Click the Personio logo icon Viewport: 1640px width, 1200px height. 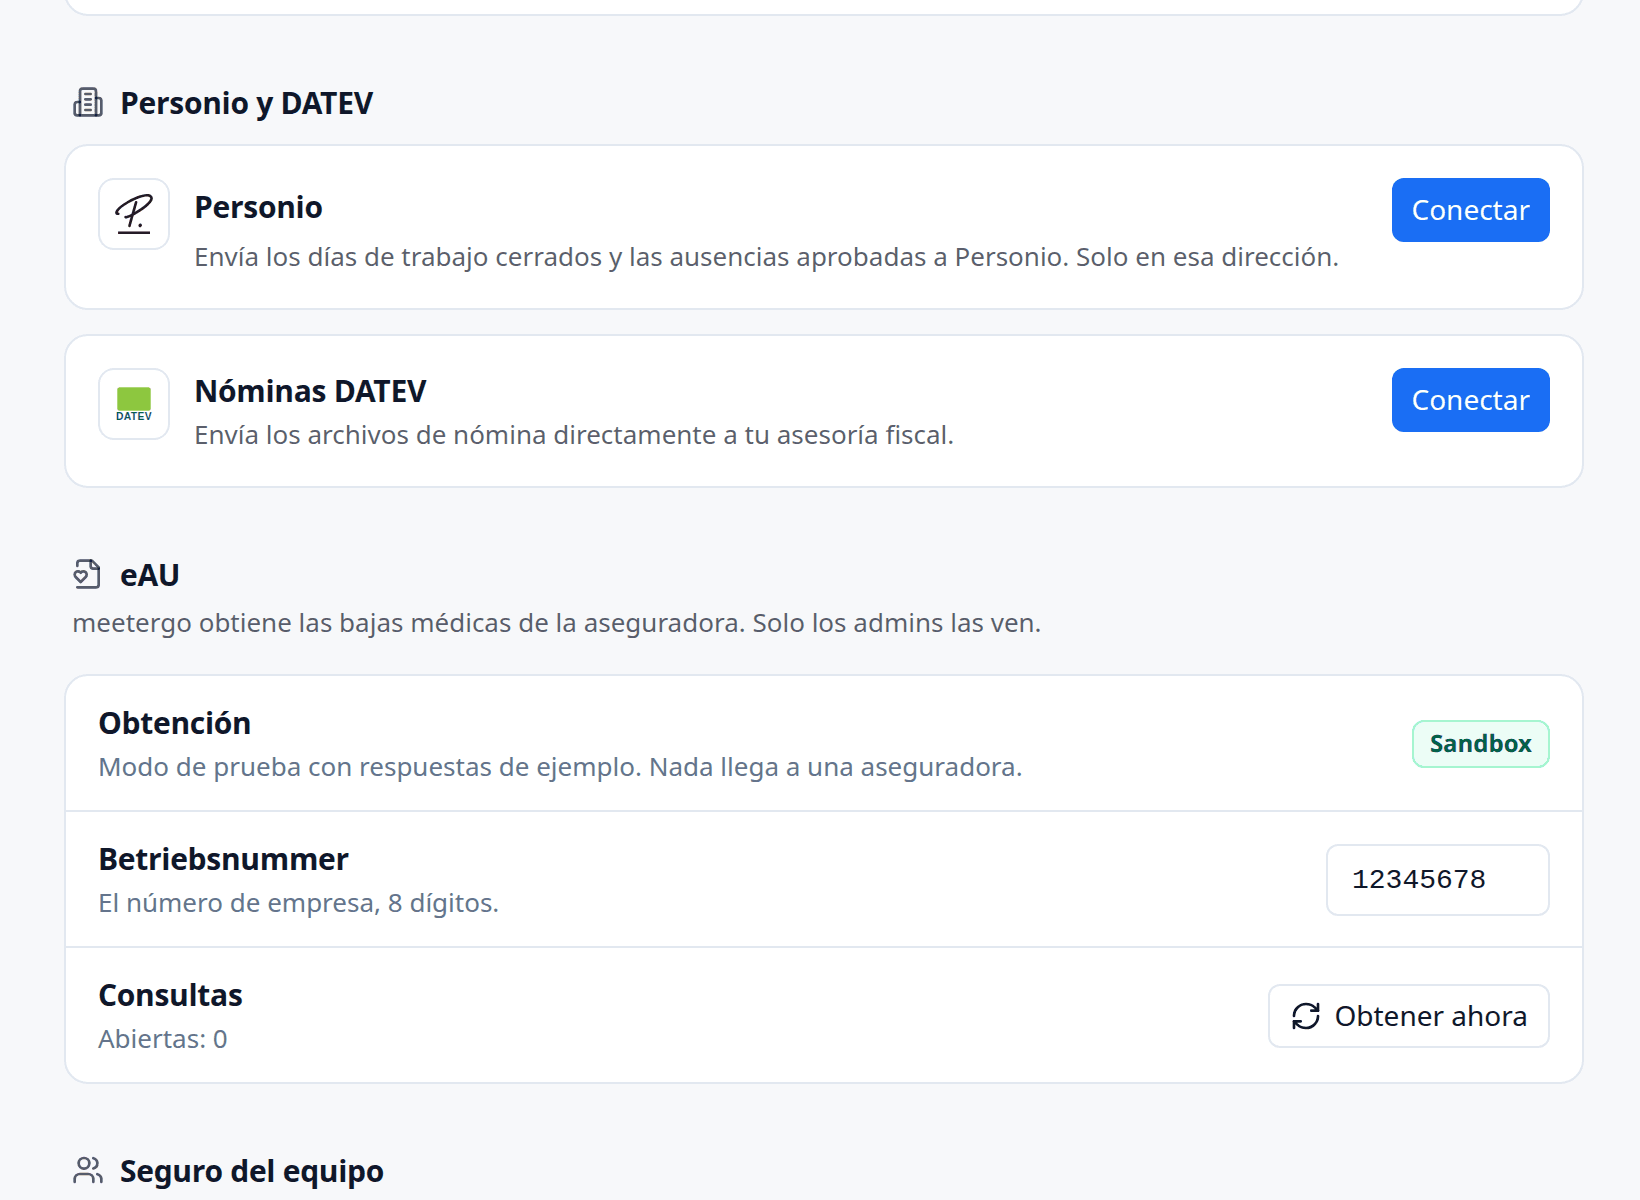point(134,214)
